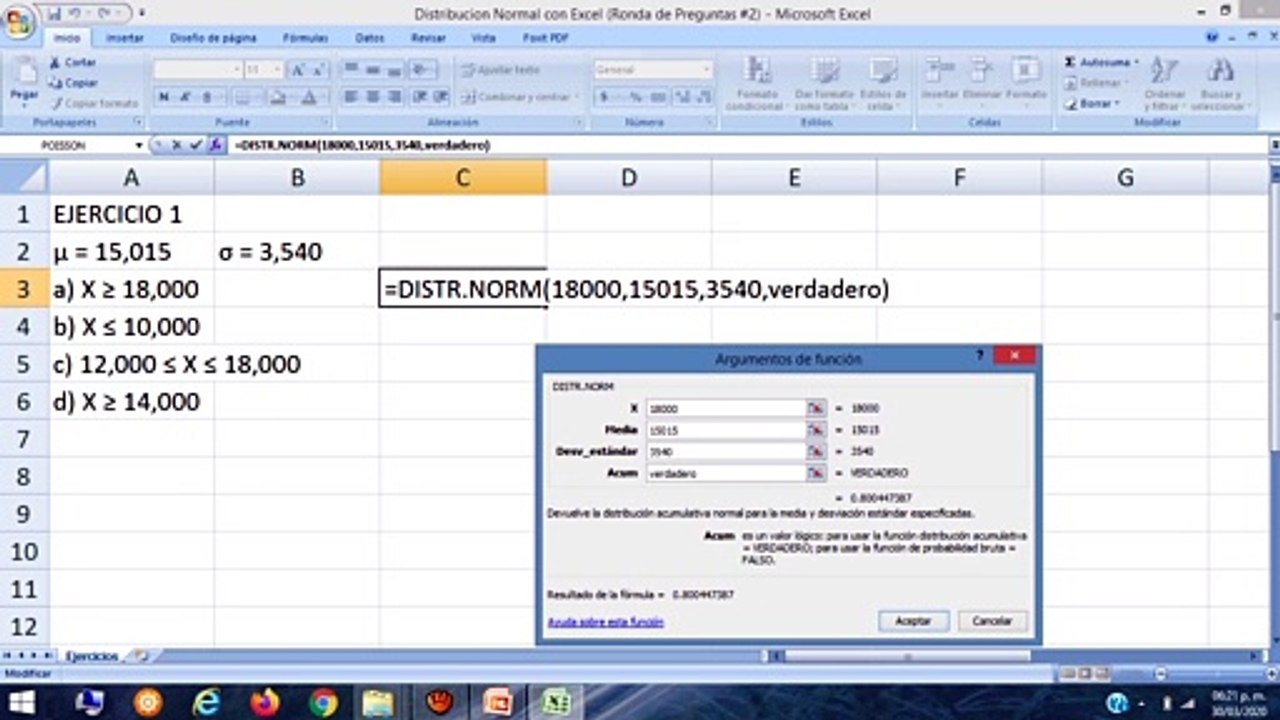Click the font color A icon
Image resolution: width=1280 pixels, height=720 pixels.
coord(309,97)
